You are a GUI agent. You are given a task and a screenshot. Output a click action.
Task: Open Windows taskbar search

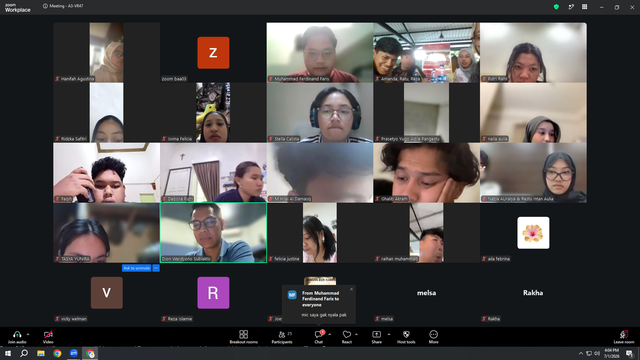pyautogui.click(x=24, y=353)
